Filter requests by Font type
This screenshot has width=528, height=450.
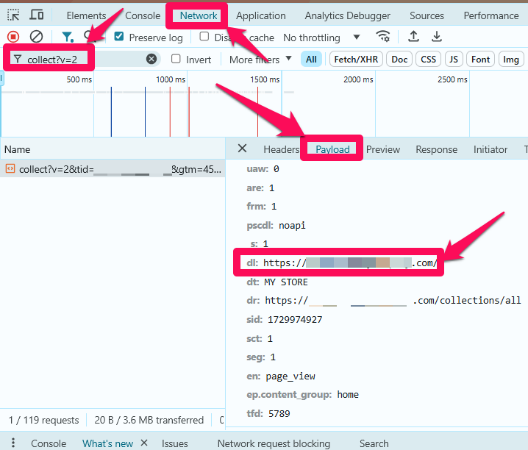click(480, 59)
